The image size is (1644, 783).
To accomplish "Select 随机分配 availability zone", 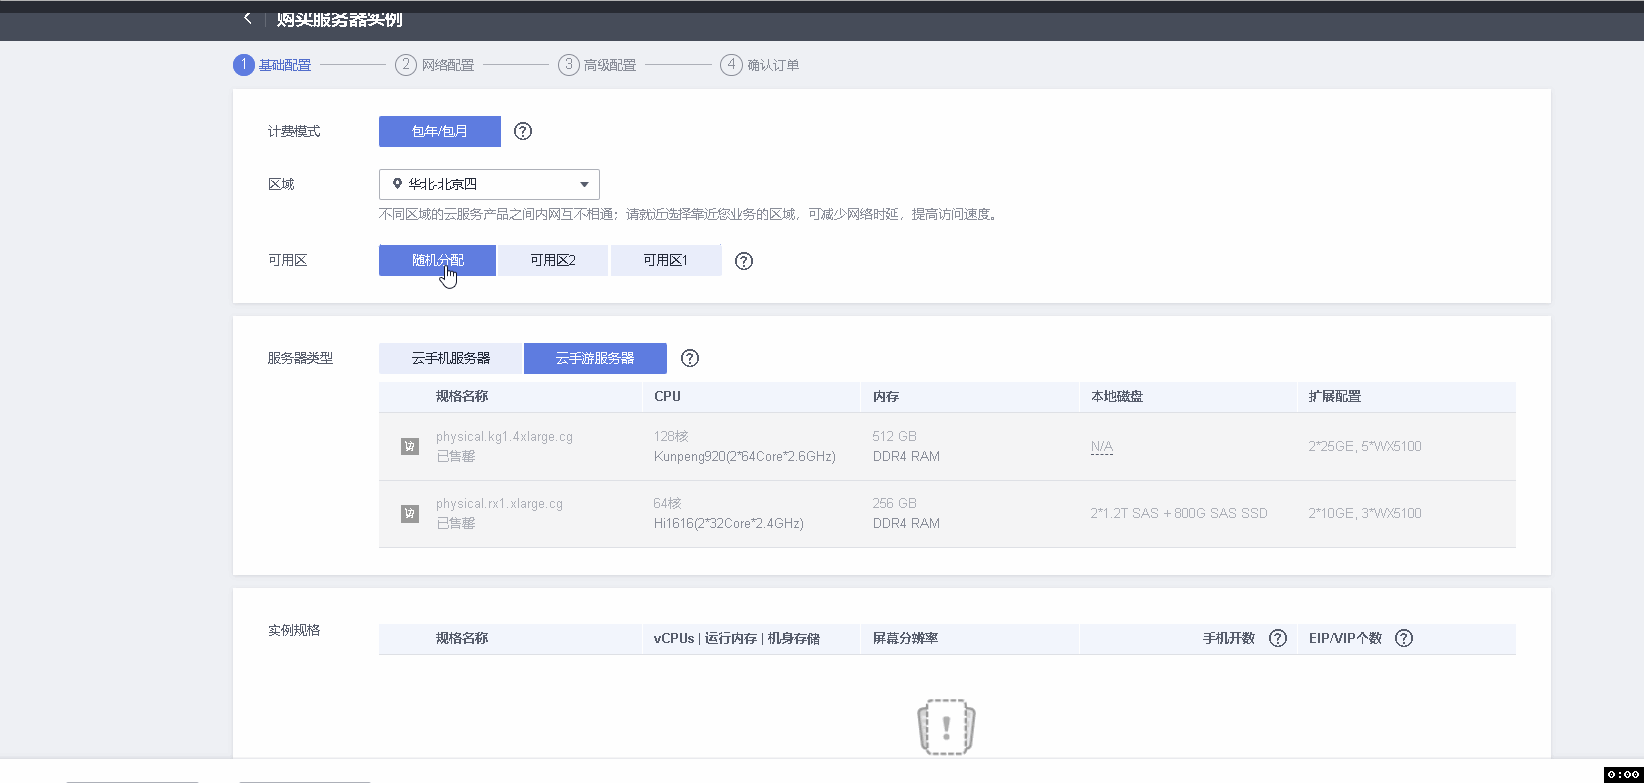I will 437,260.
